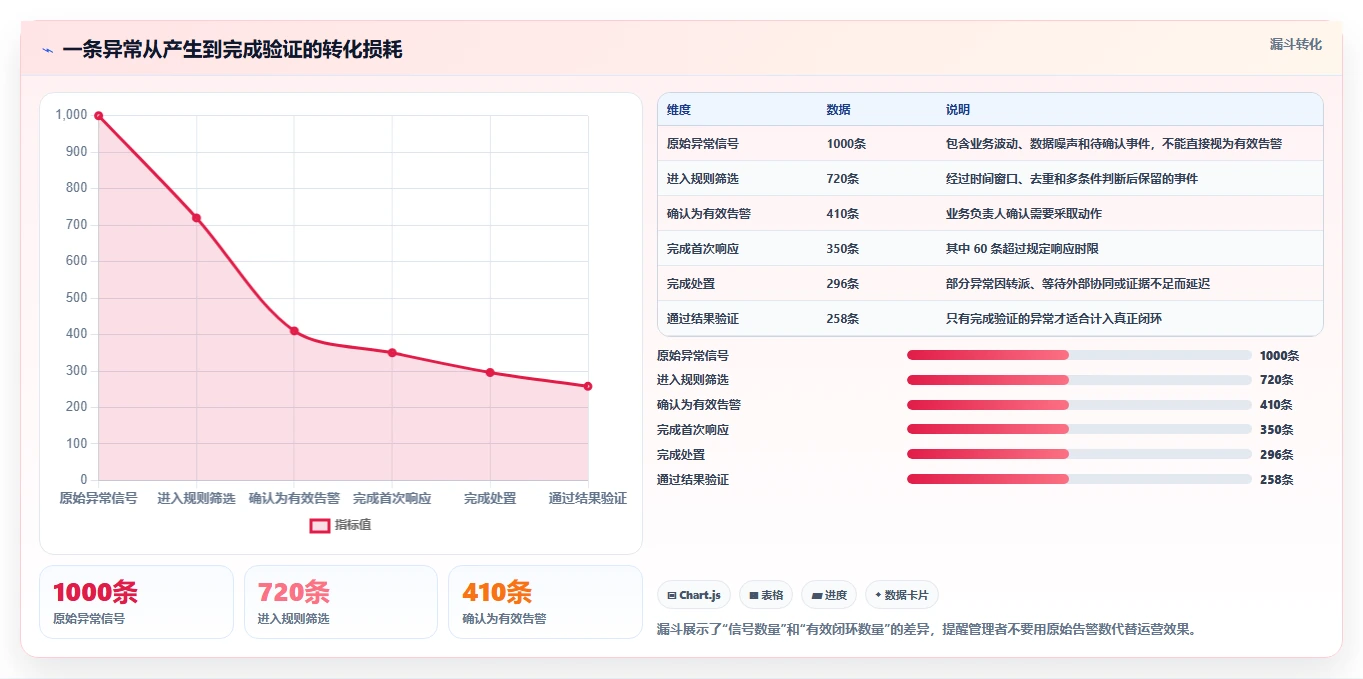The height and width of the screenshot is (679, 1363).
Task: Click the 1000条 table cell
Action: (846, 144)
